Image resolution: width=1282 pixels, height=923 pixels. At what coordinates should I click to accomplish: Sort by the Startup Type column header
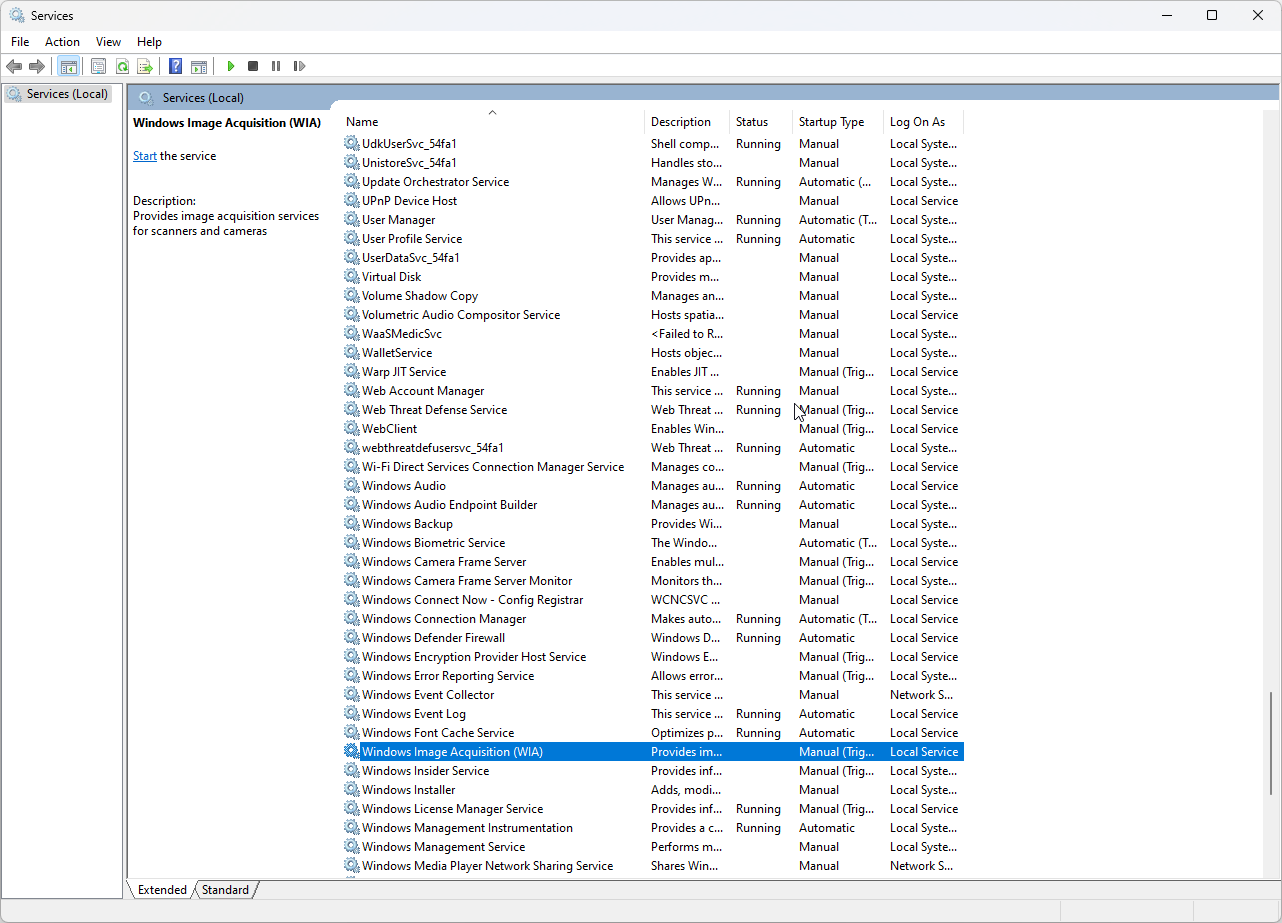pos(831,122)
